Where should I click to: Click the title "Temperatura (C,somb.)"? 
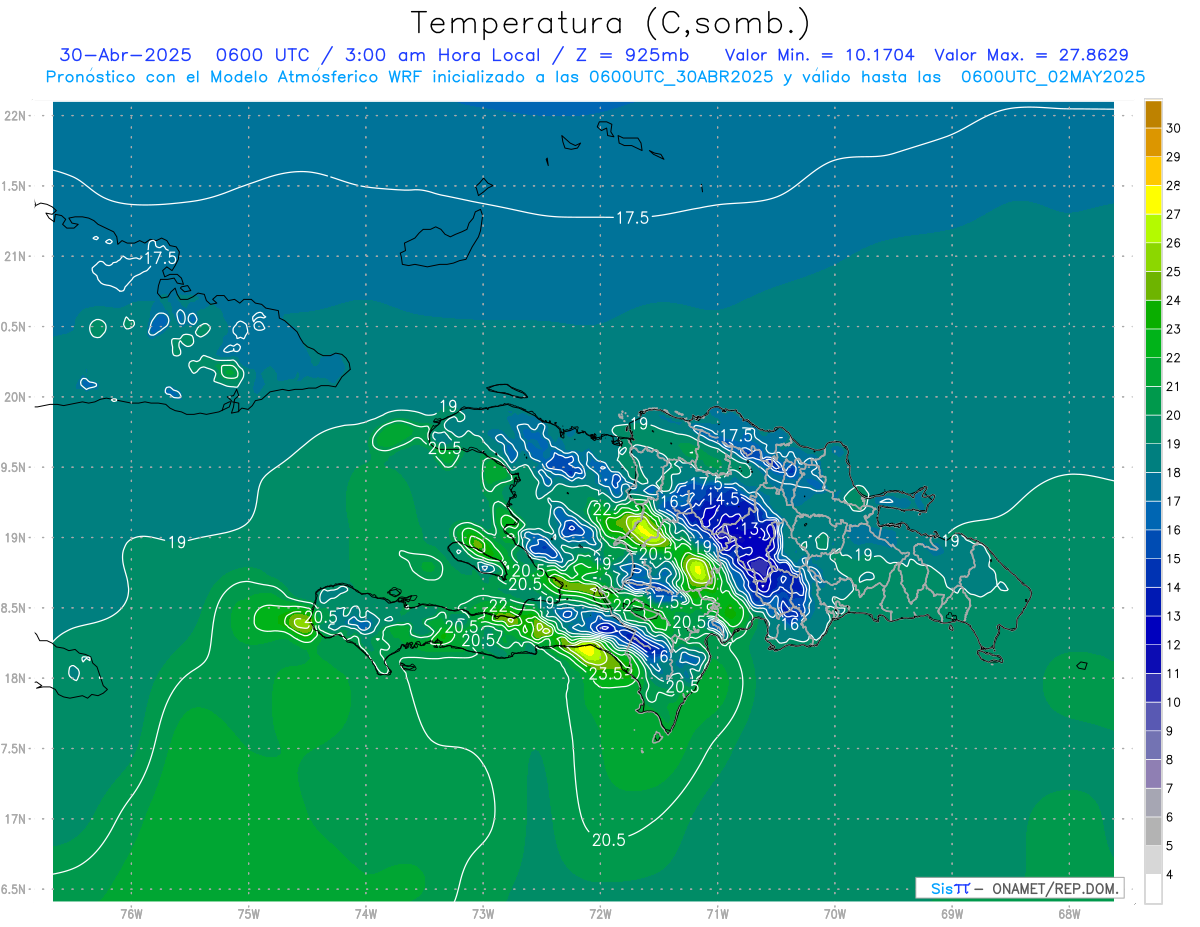(x=610, y=23)
